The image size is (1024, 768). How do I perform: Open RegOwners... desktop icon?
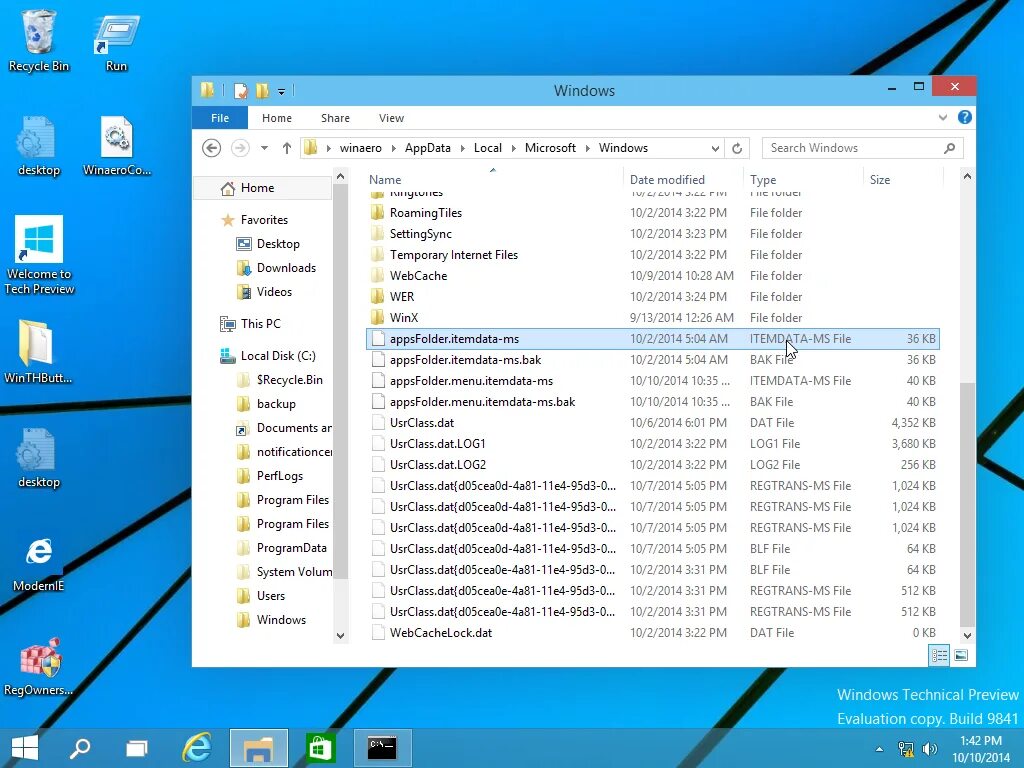coord(39,666)
